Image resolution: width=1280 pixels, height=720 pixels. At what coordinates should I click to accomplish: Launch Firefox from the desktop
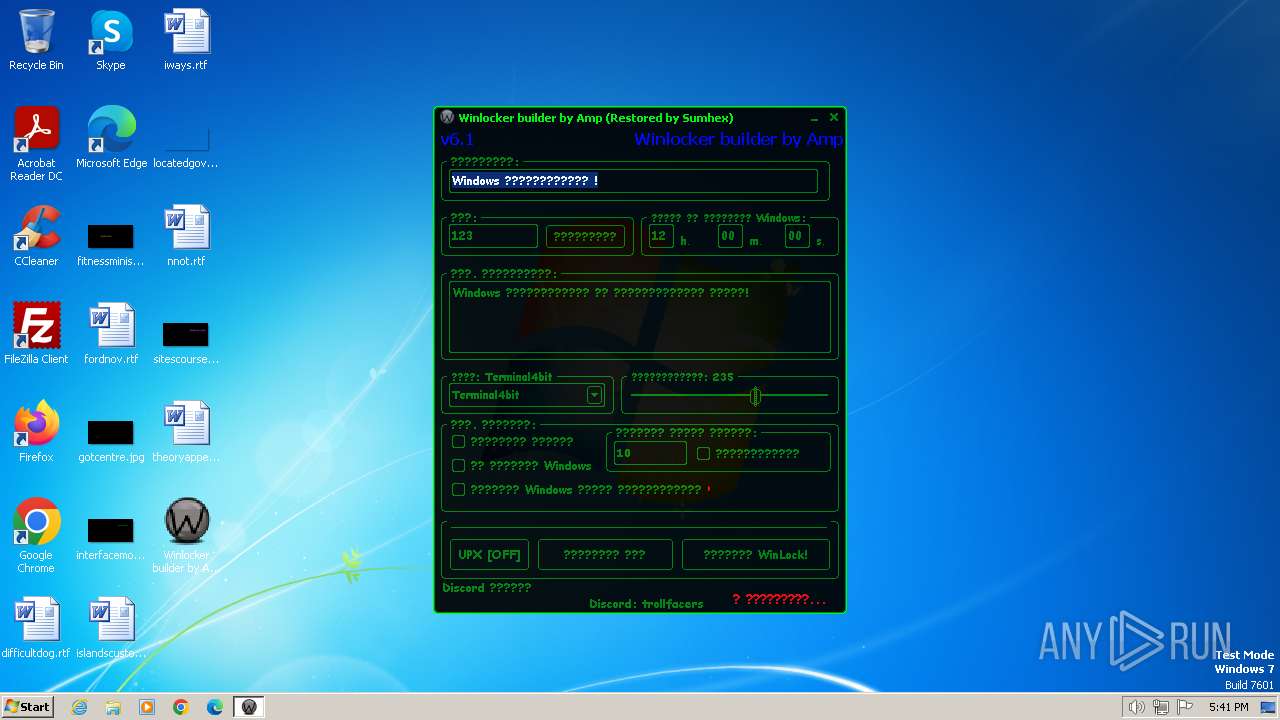point(36,431)
